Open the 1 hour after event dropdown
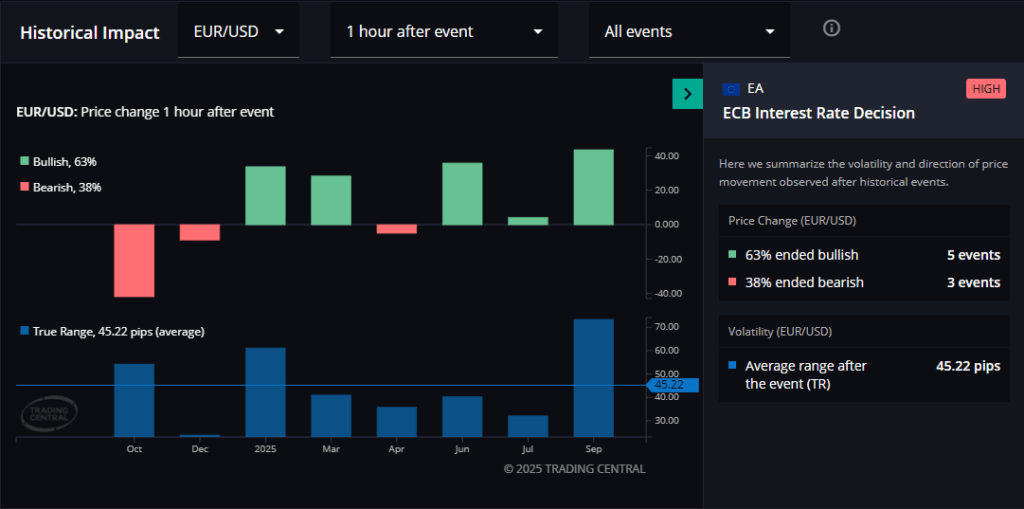This screenshot has width=1024, height=509. click(444, 32)
